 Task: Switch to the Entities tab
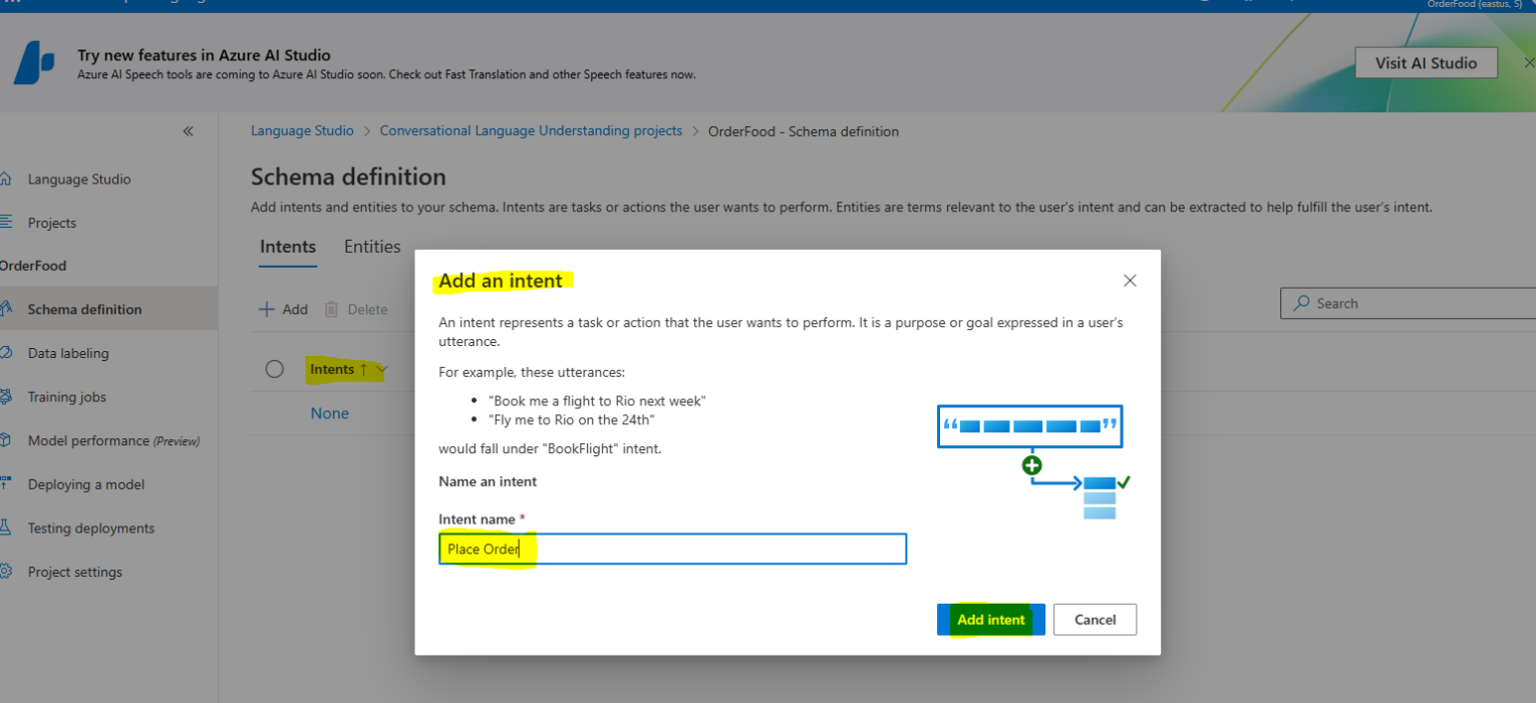(x=372, y=246)
